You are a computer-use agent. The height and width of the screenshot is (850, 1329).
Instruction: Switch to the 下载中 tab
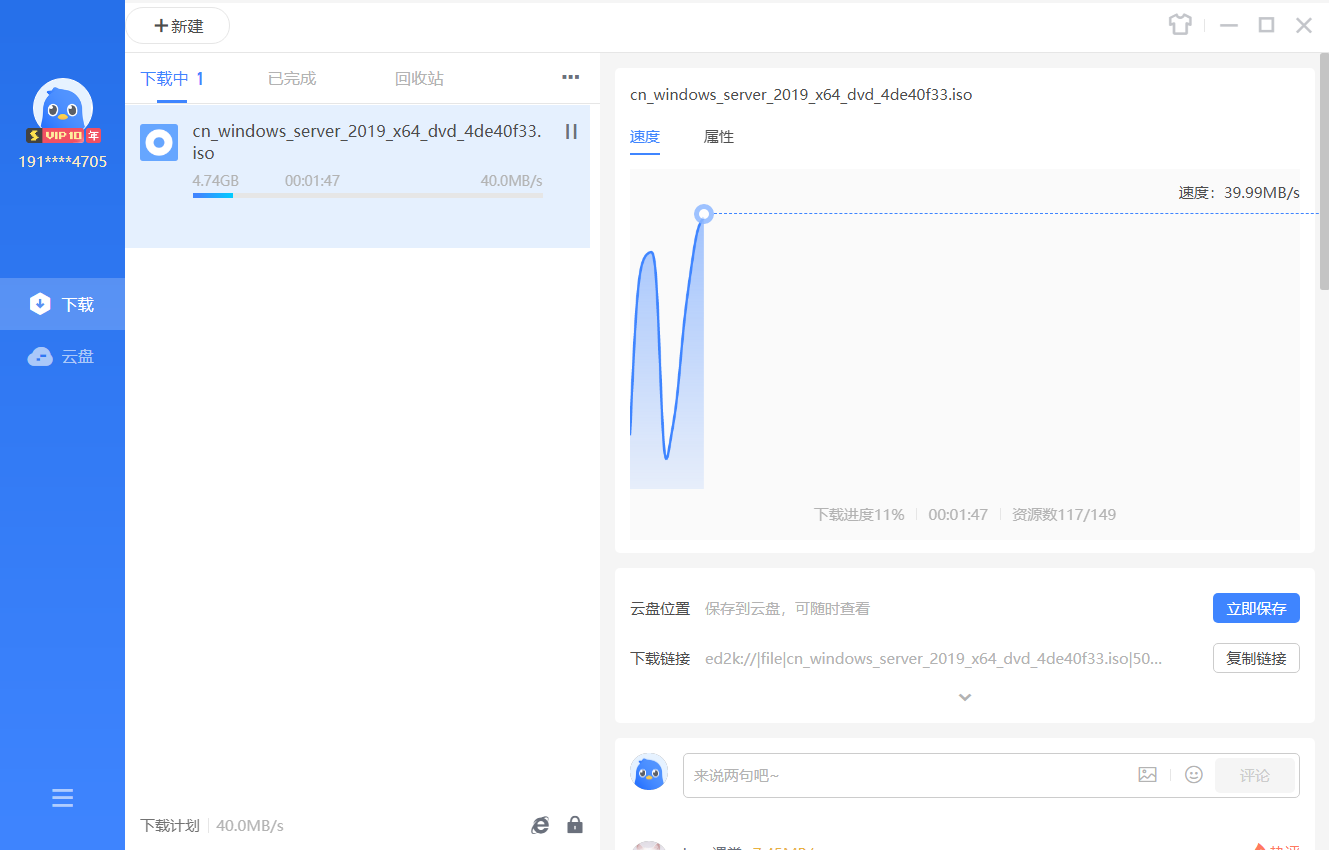tap(172, 79)
